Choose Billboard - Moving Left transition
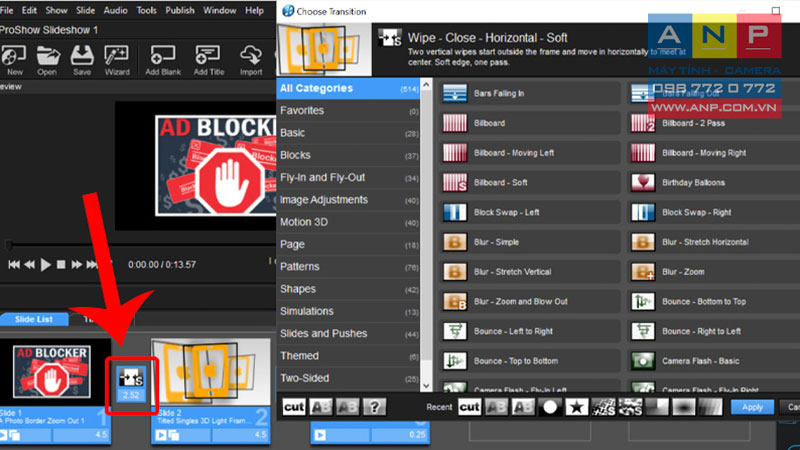 coord(530,153)
